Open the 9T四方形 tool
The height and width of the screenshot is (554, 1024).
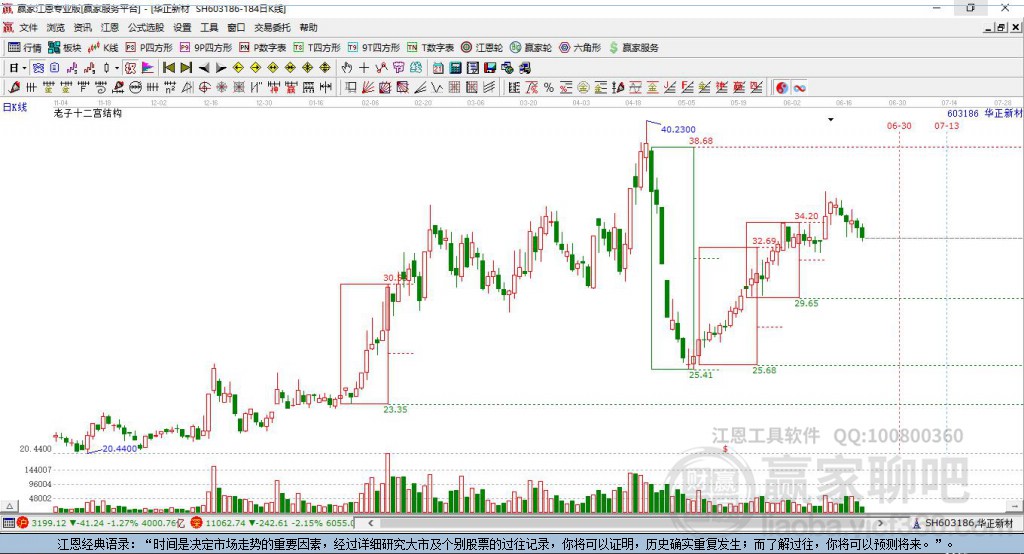(374, 48)
